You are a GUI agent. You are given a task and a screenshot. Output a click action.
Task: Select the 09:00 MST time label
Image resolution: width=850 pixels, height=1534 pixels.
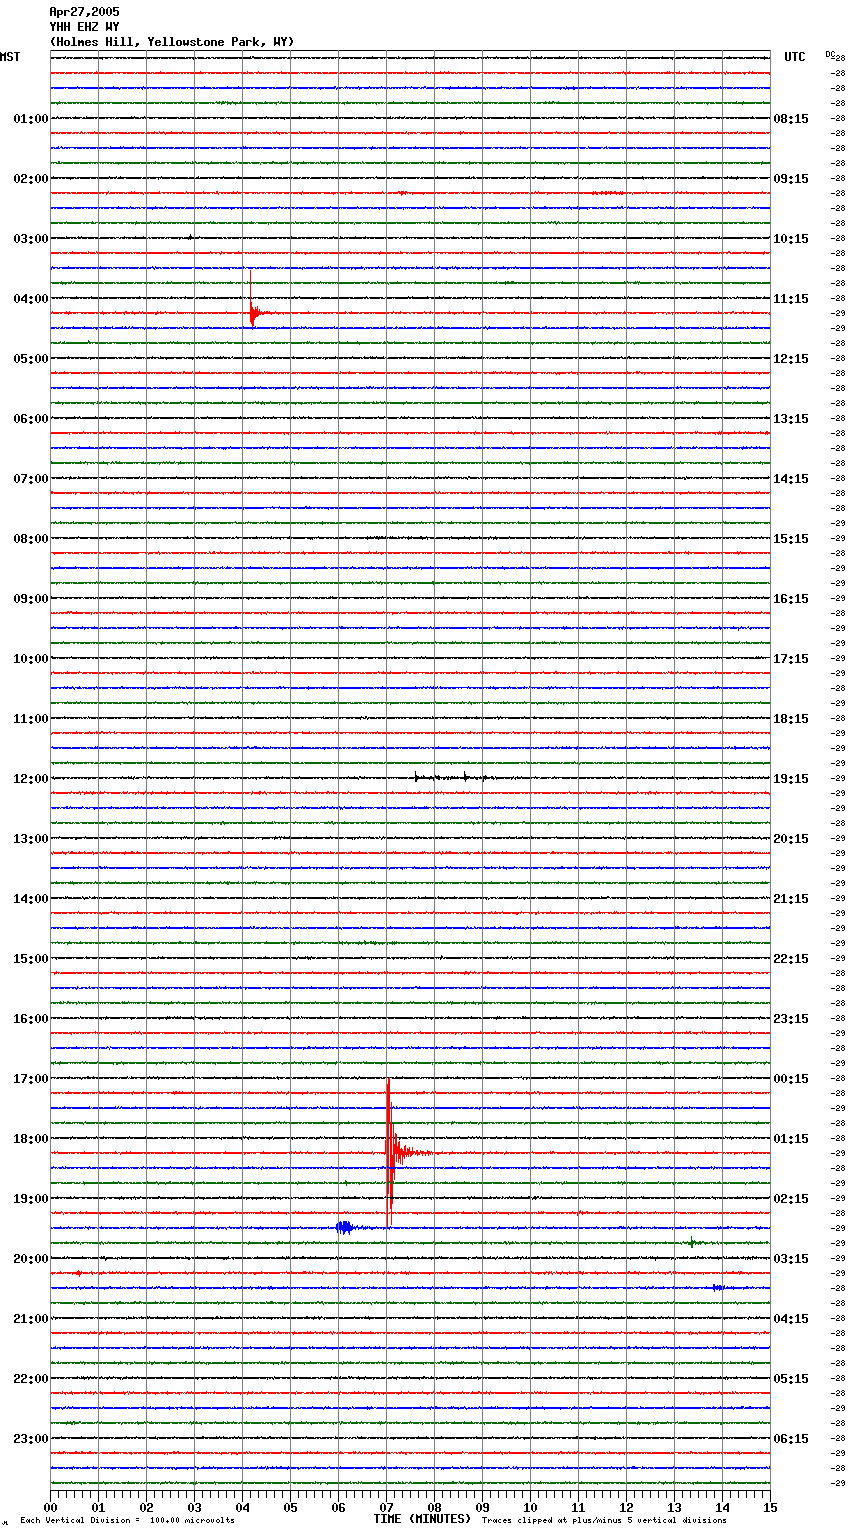[30, 599]
